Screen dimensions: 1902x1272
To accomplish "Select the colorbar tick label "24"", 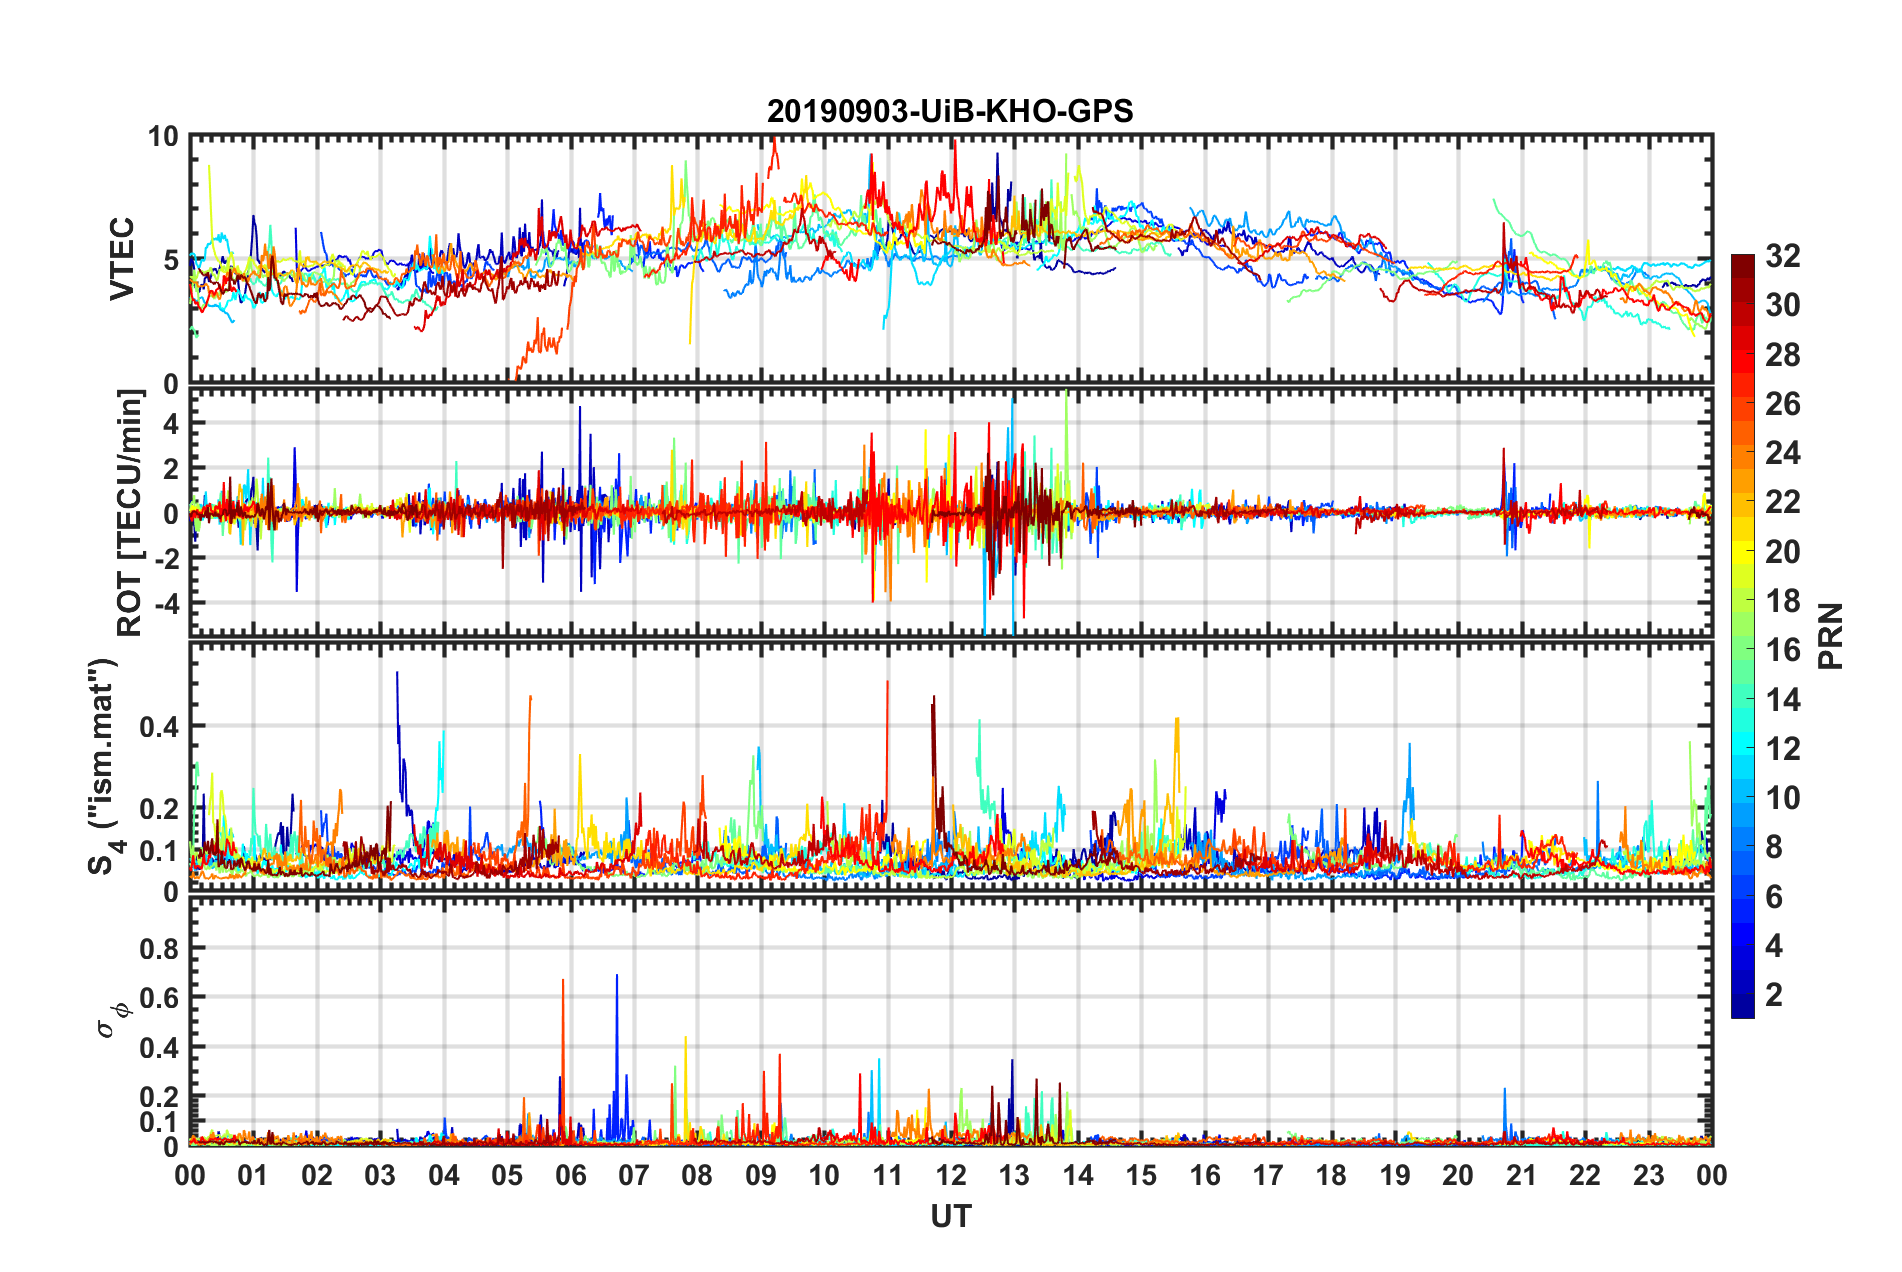I will [1783, 453].
